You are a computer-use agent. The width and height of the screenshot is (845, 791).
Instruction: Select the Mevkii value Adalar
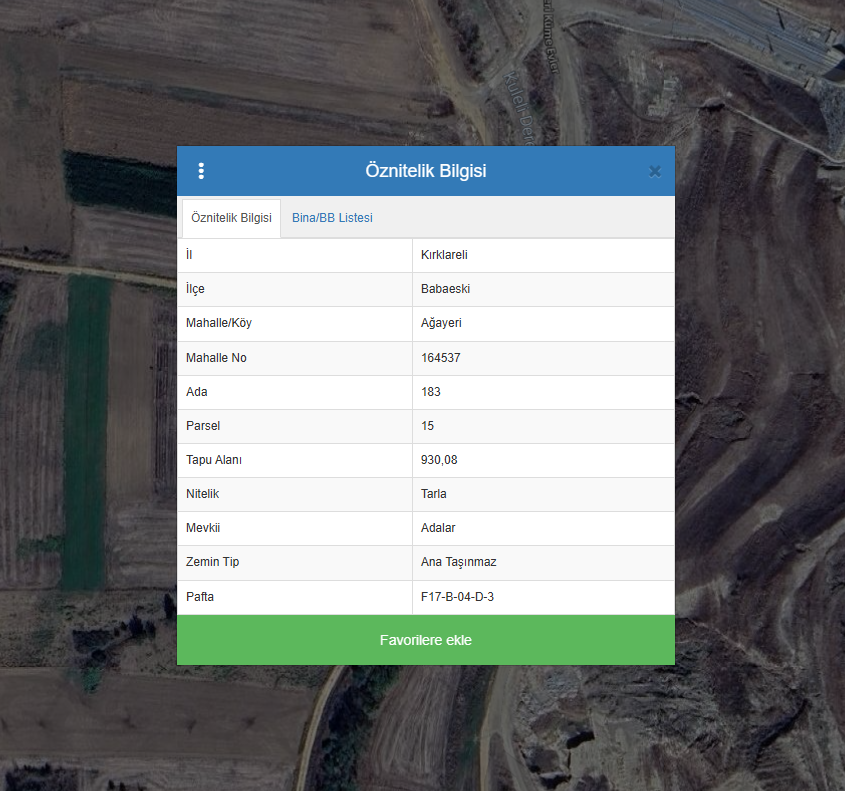[x=438, y=528]
